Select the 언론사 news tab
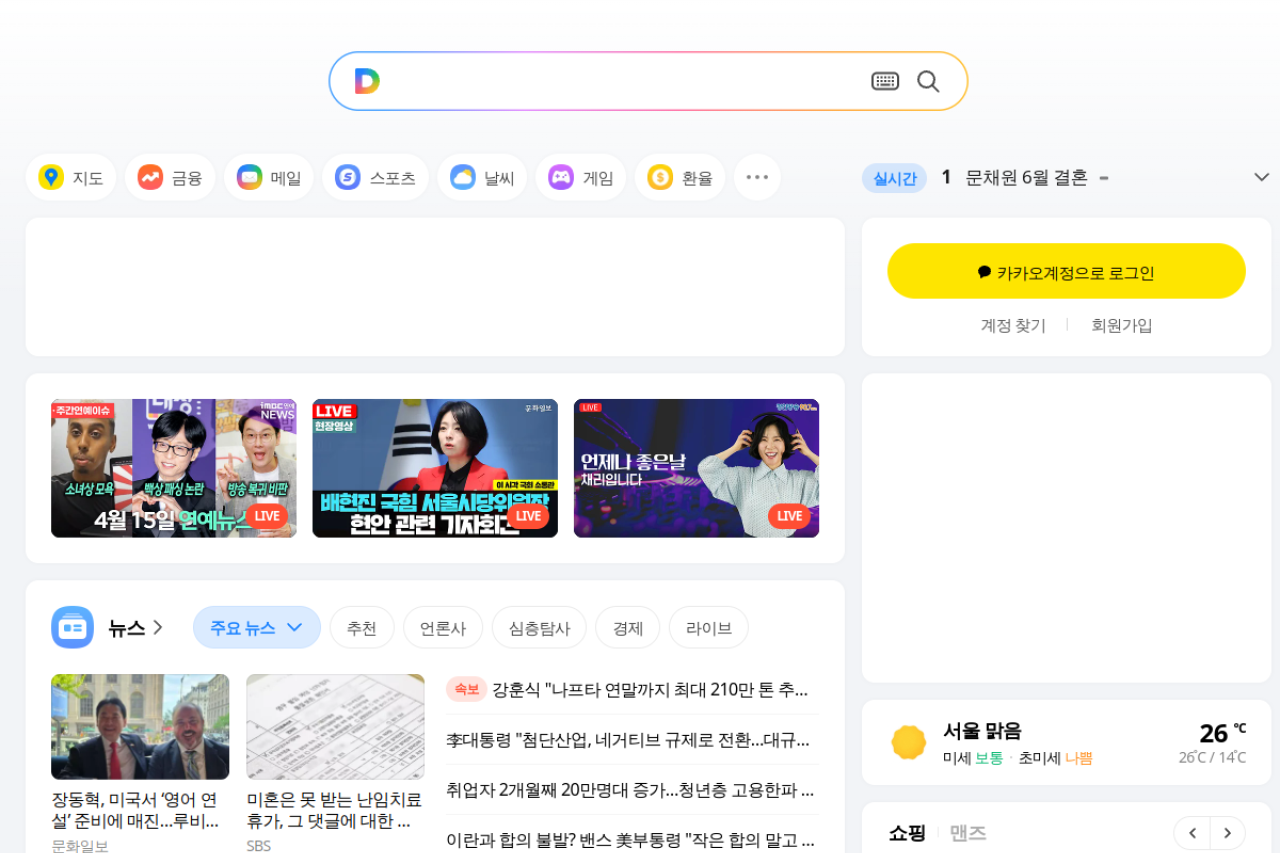Viewport: 1280px width, 853px height. tap(443, 628)
